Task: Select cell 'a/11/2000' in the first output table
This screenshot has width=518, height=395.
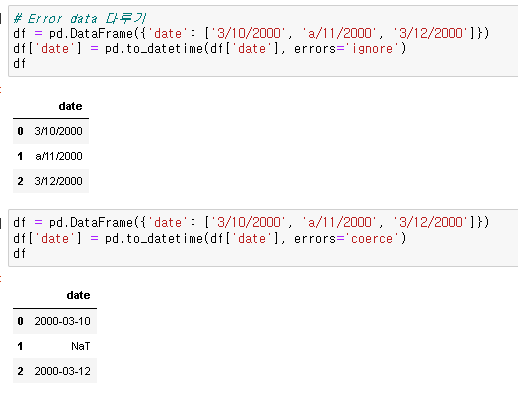Action: tap(59, 156)
